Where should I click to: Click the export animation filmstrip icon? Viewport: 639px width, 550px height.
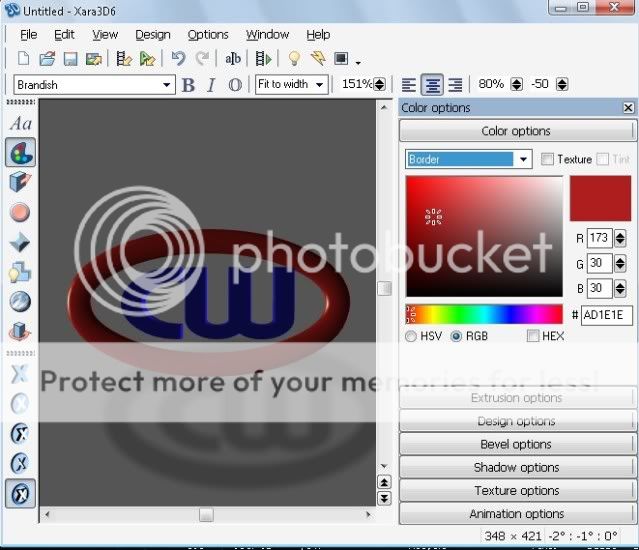pyautogui.click(x=123, y=59)
